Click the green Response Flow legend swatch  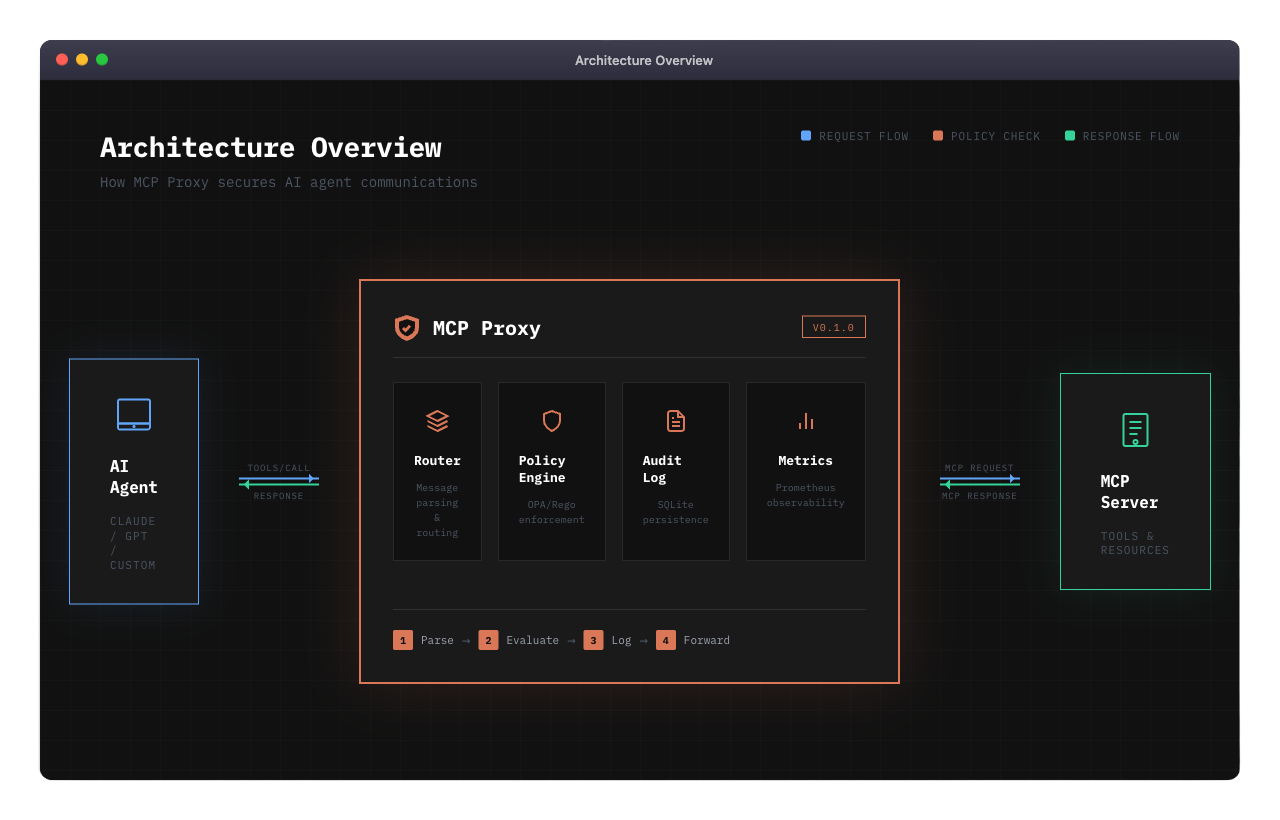tap(1070, 136)
